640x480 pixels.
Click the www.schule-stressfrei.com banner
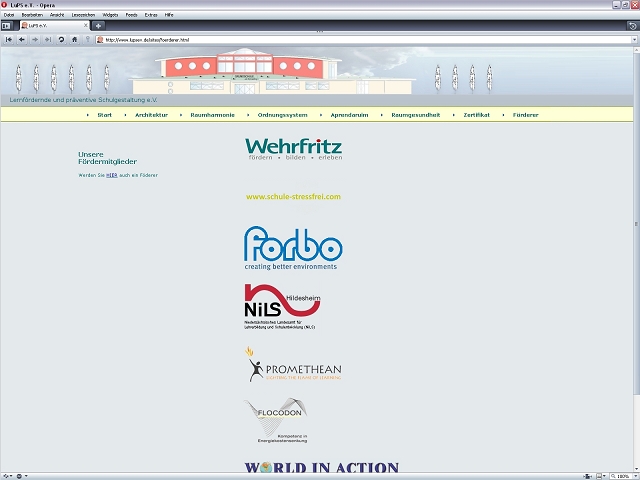pyautogui.click(x=293, y=196)
